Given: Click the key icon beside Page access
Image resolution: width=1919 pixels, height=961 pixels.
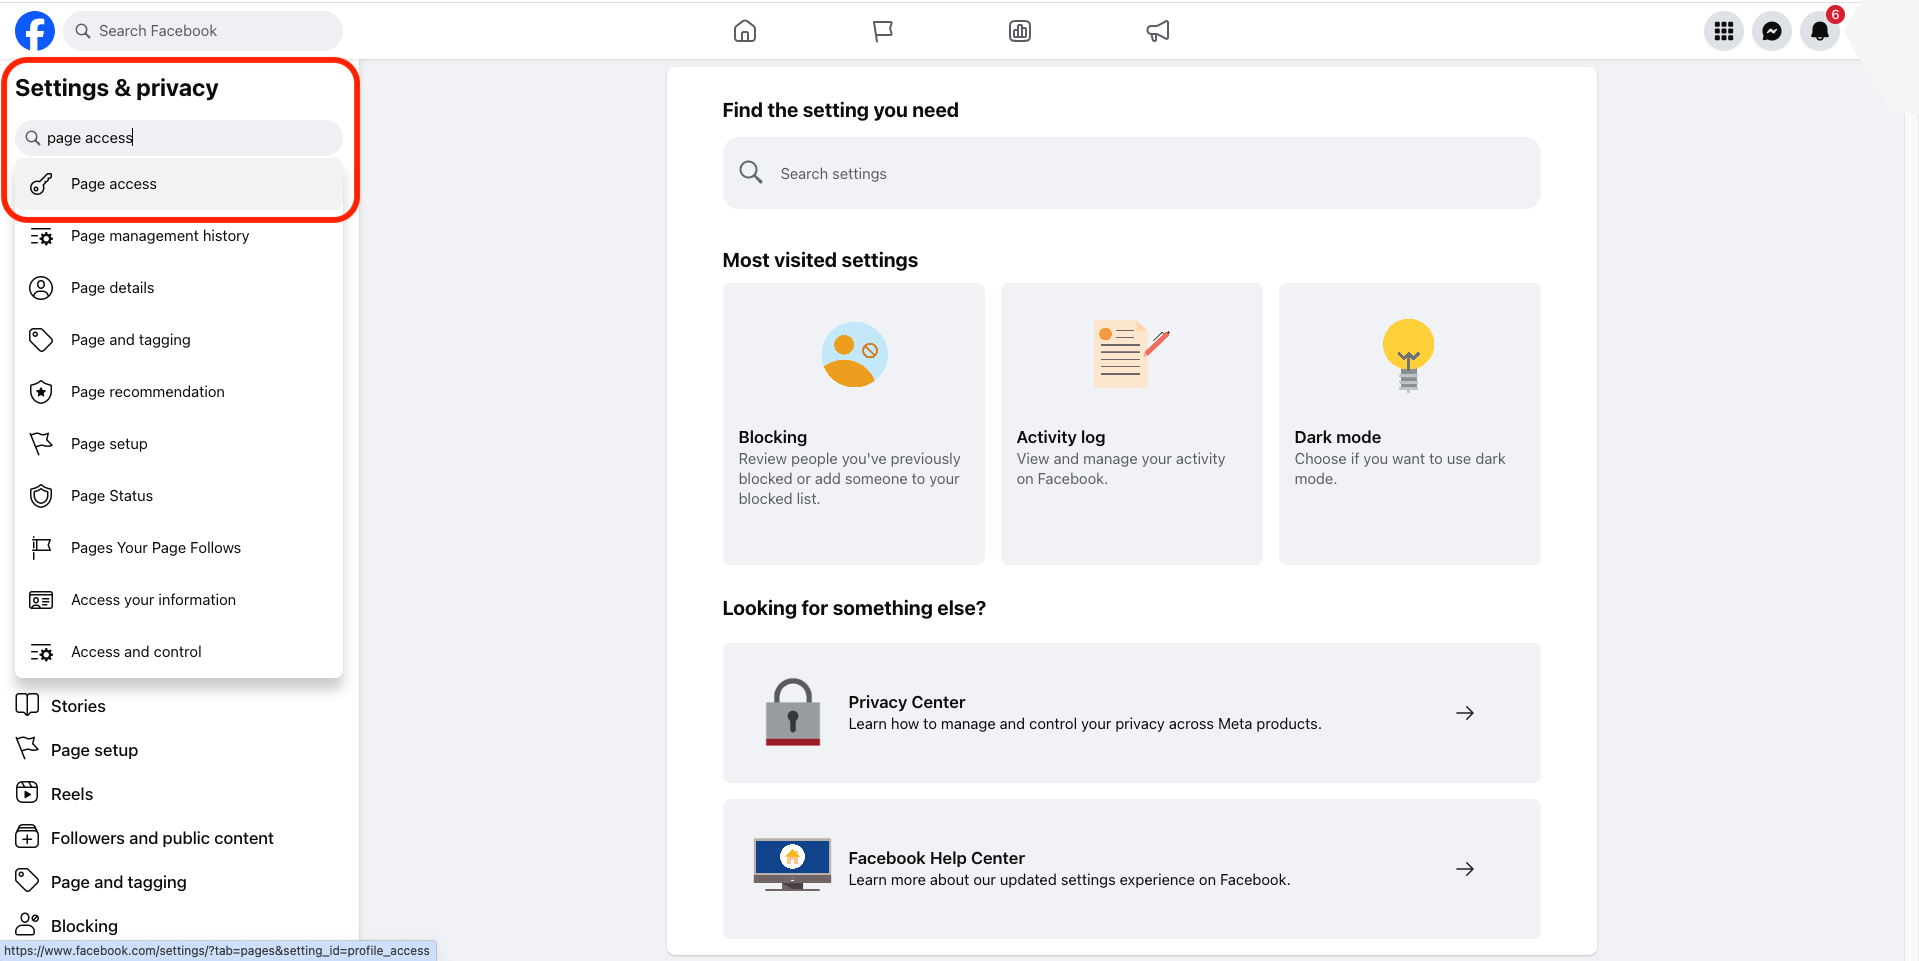Looking at the screenshot, I should [x=41, y=184].
